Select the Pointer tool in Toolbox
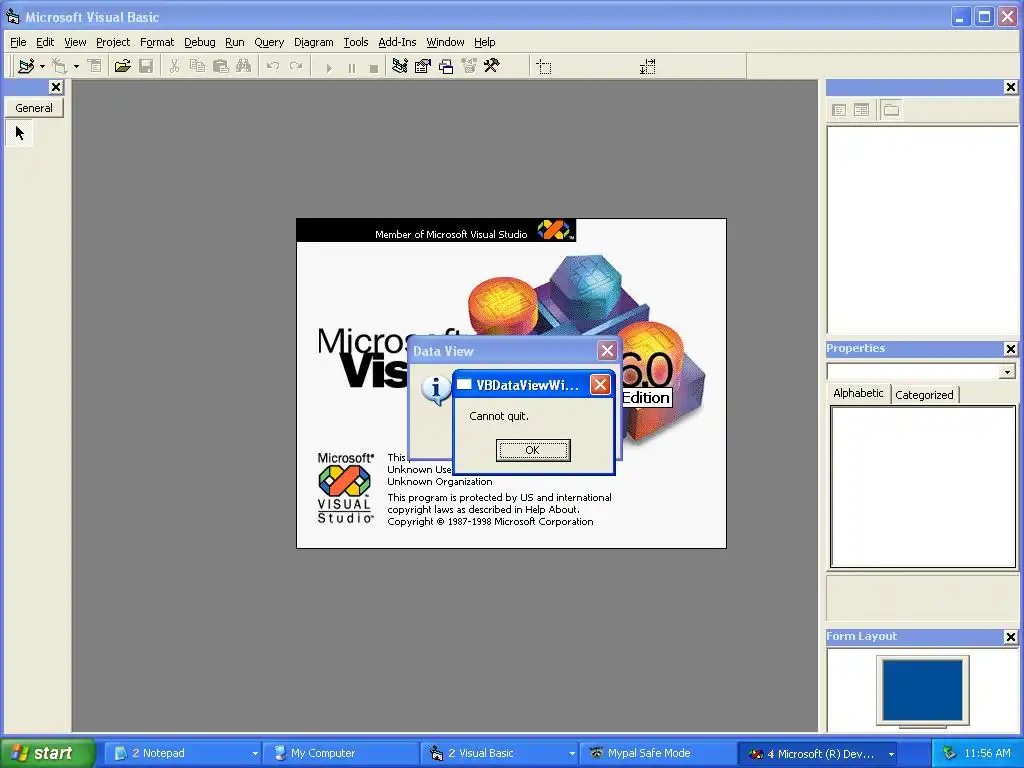 [20, 133]
